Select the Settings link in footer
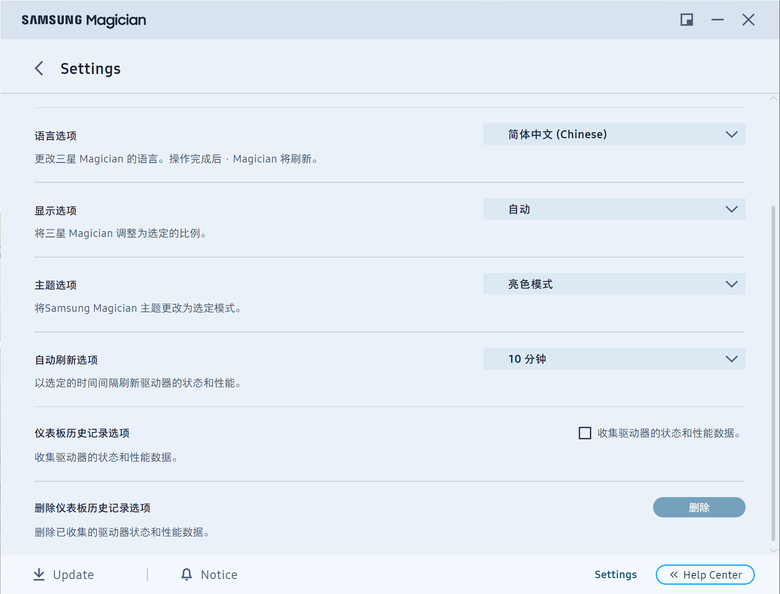The image size is (780, 594). [x=615, y=575]
